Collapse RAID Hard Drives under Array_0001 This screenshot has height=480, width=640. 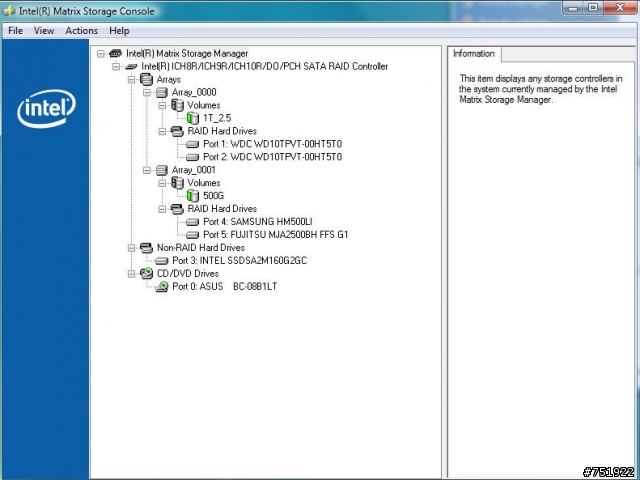click(x=162, y=209)
